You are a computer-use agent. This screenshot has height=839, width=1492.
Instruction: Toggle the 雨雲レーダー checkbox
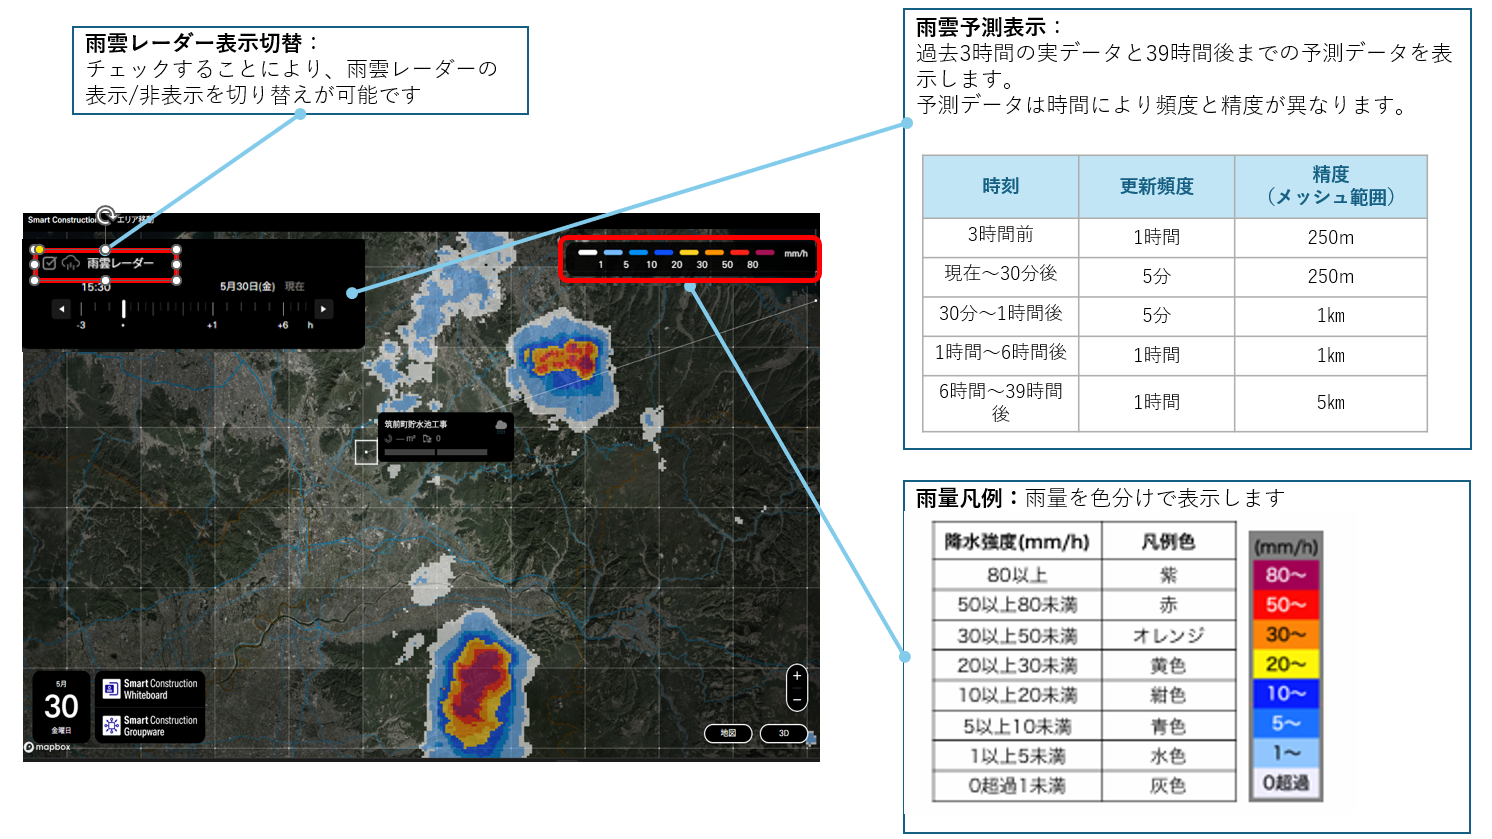coord(49,263)
